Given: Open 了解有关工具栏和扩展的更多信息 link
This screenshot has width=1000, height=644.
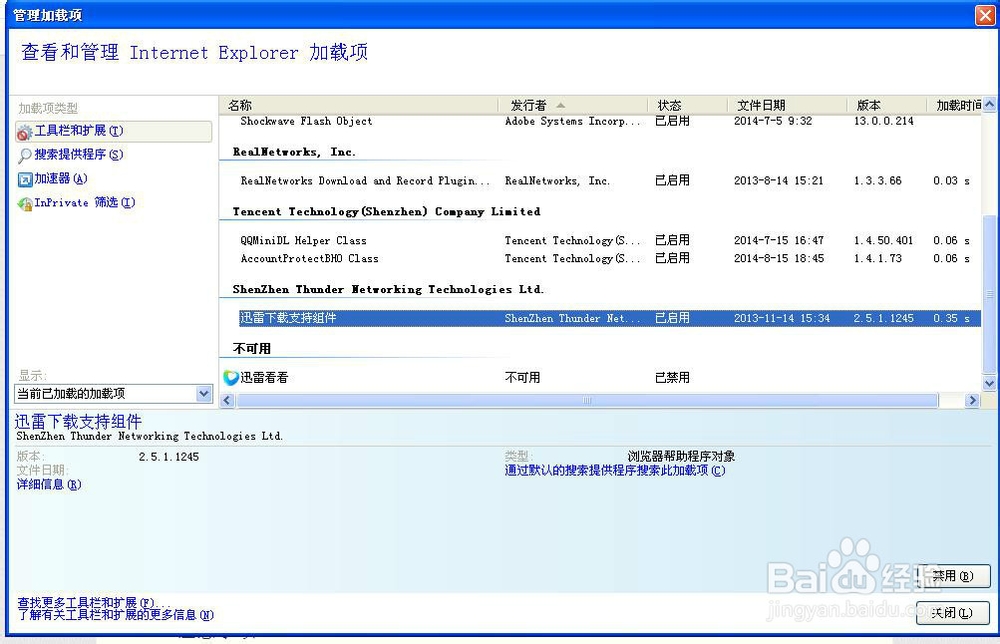Looking at the screenshot, I should pos(115,615).
